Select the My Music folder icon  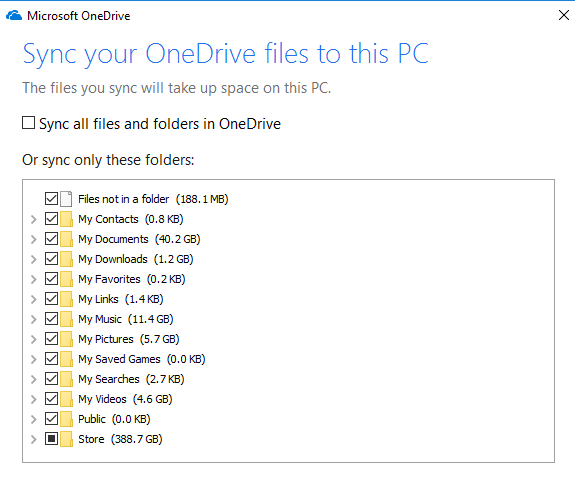point(66,319)
